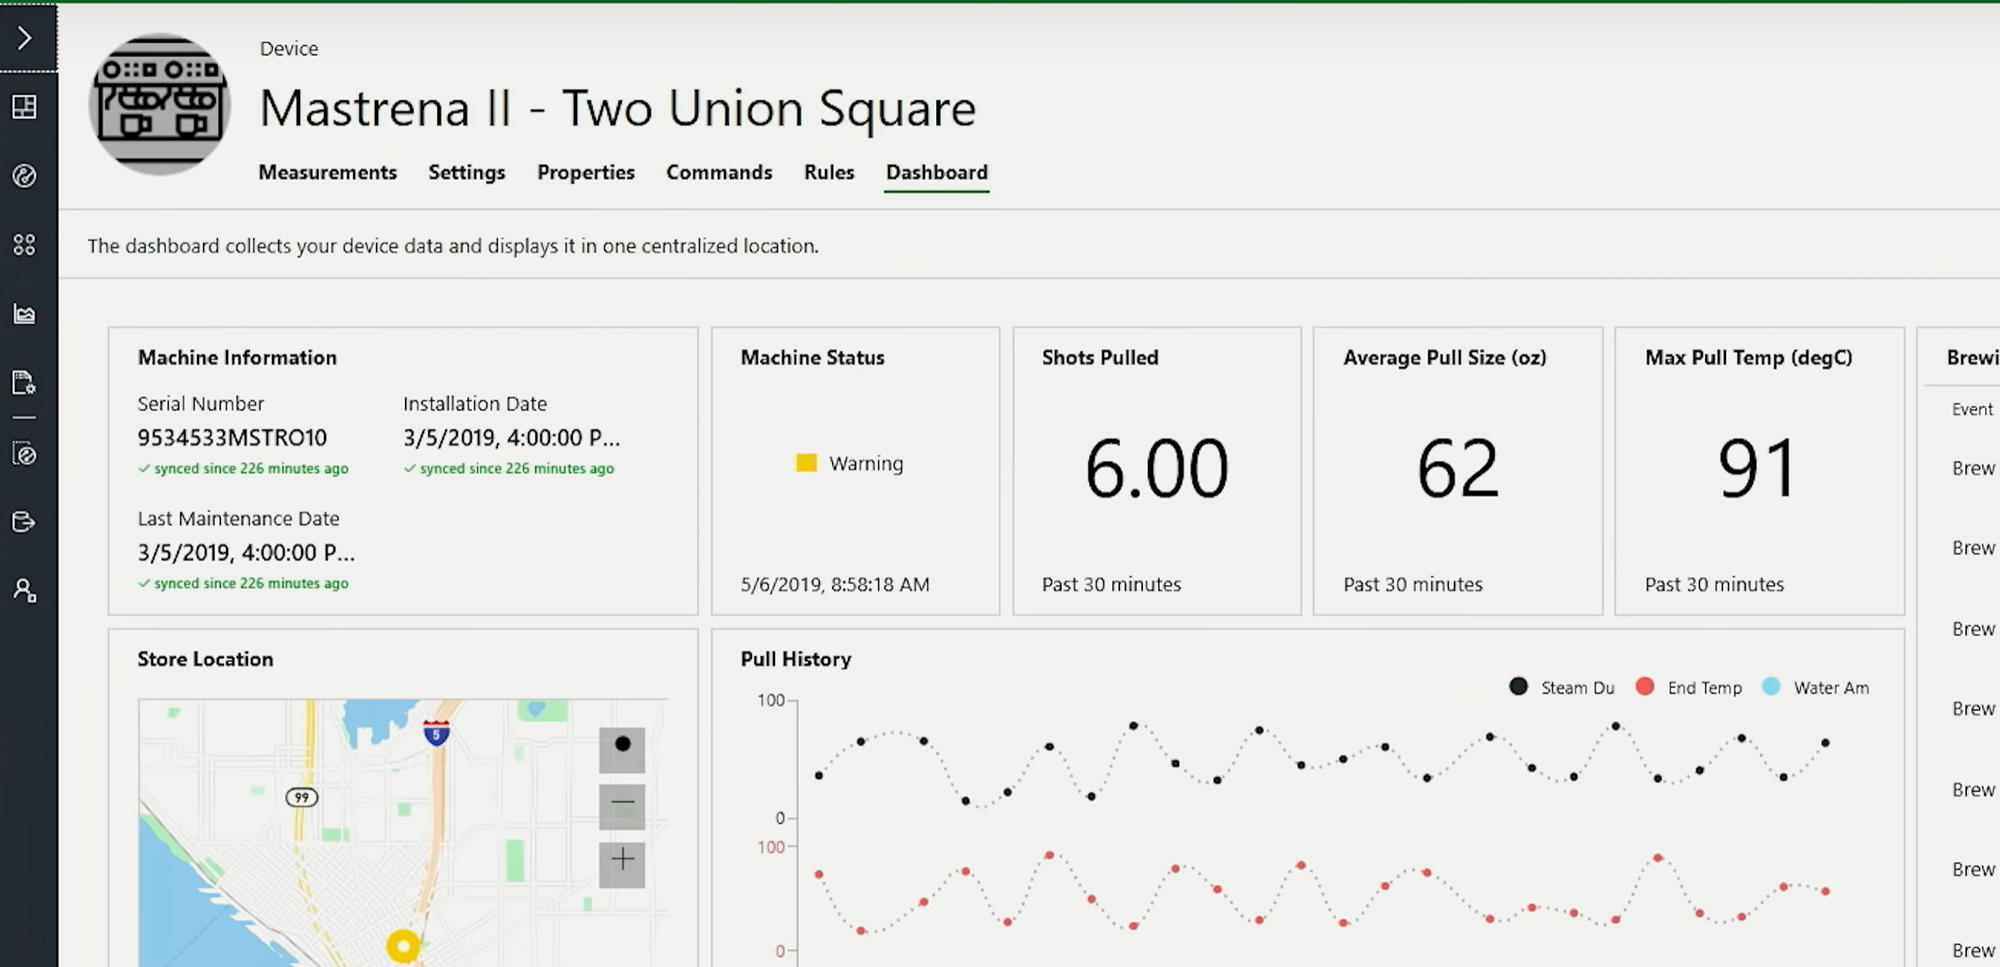Open Continuous Data Export icon in sidebar
The image size is (2000, 967).
25,522
